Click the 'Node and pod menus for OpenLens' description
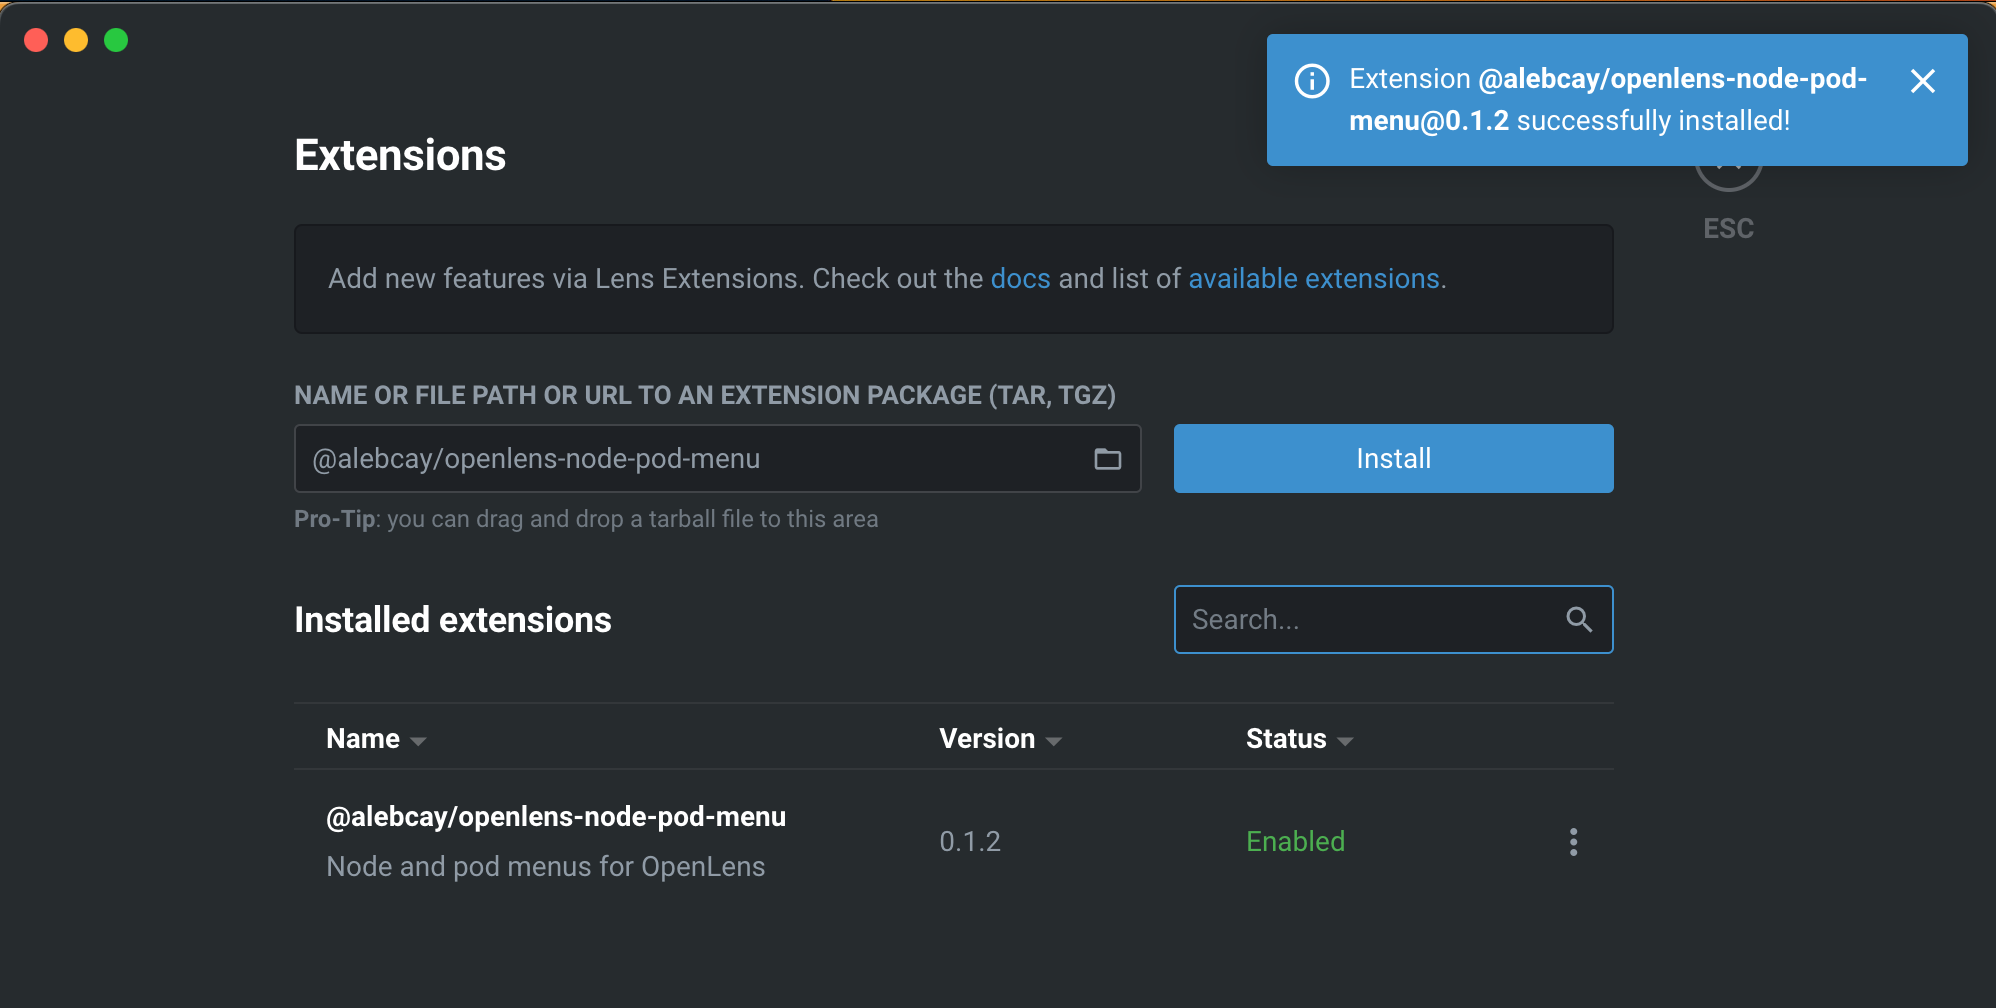 coord(546,867)
